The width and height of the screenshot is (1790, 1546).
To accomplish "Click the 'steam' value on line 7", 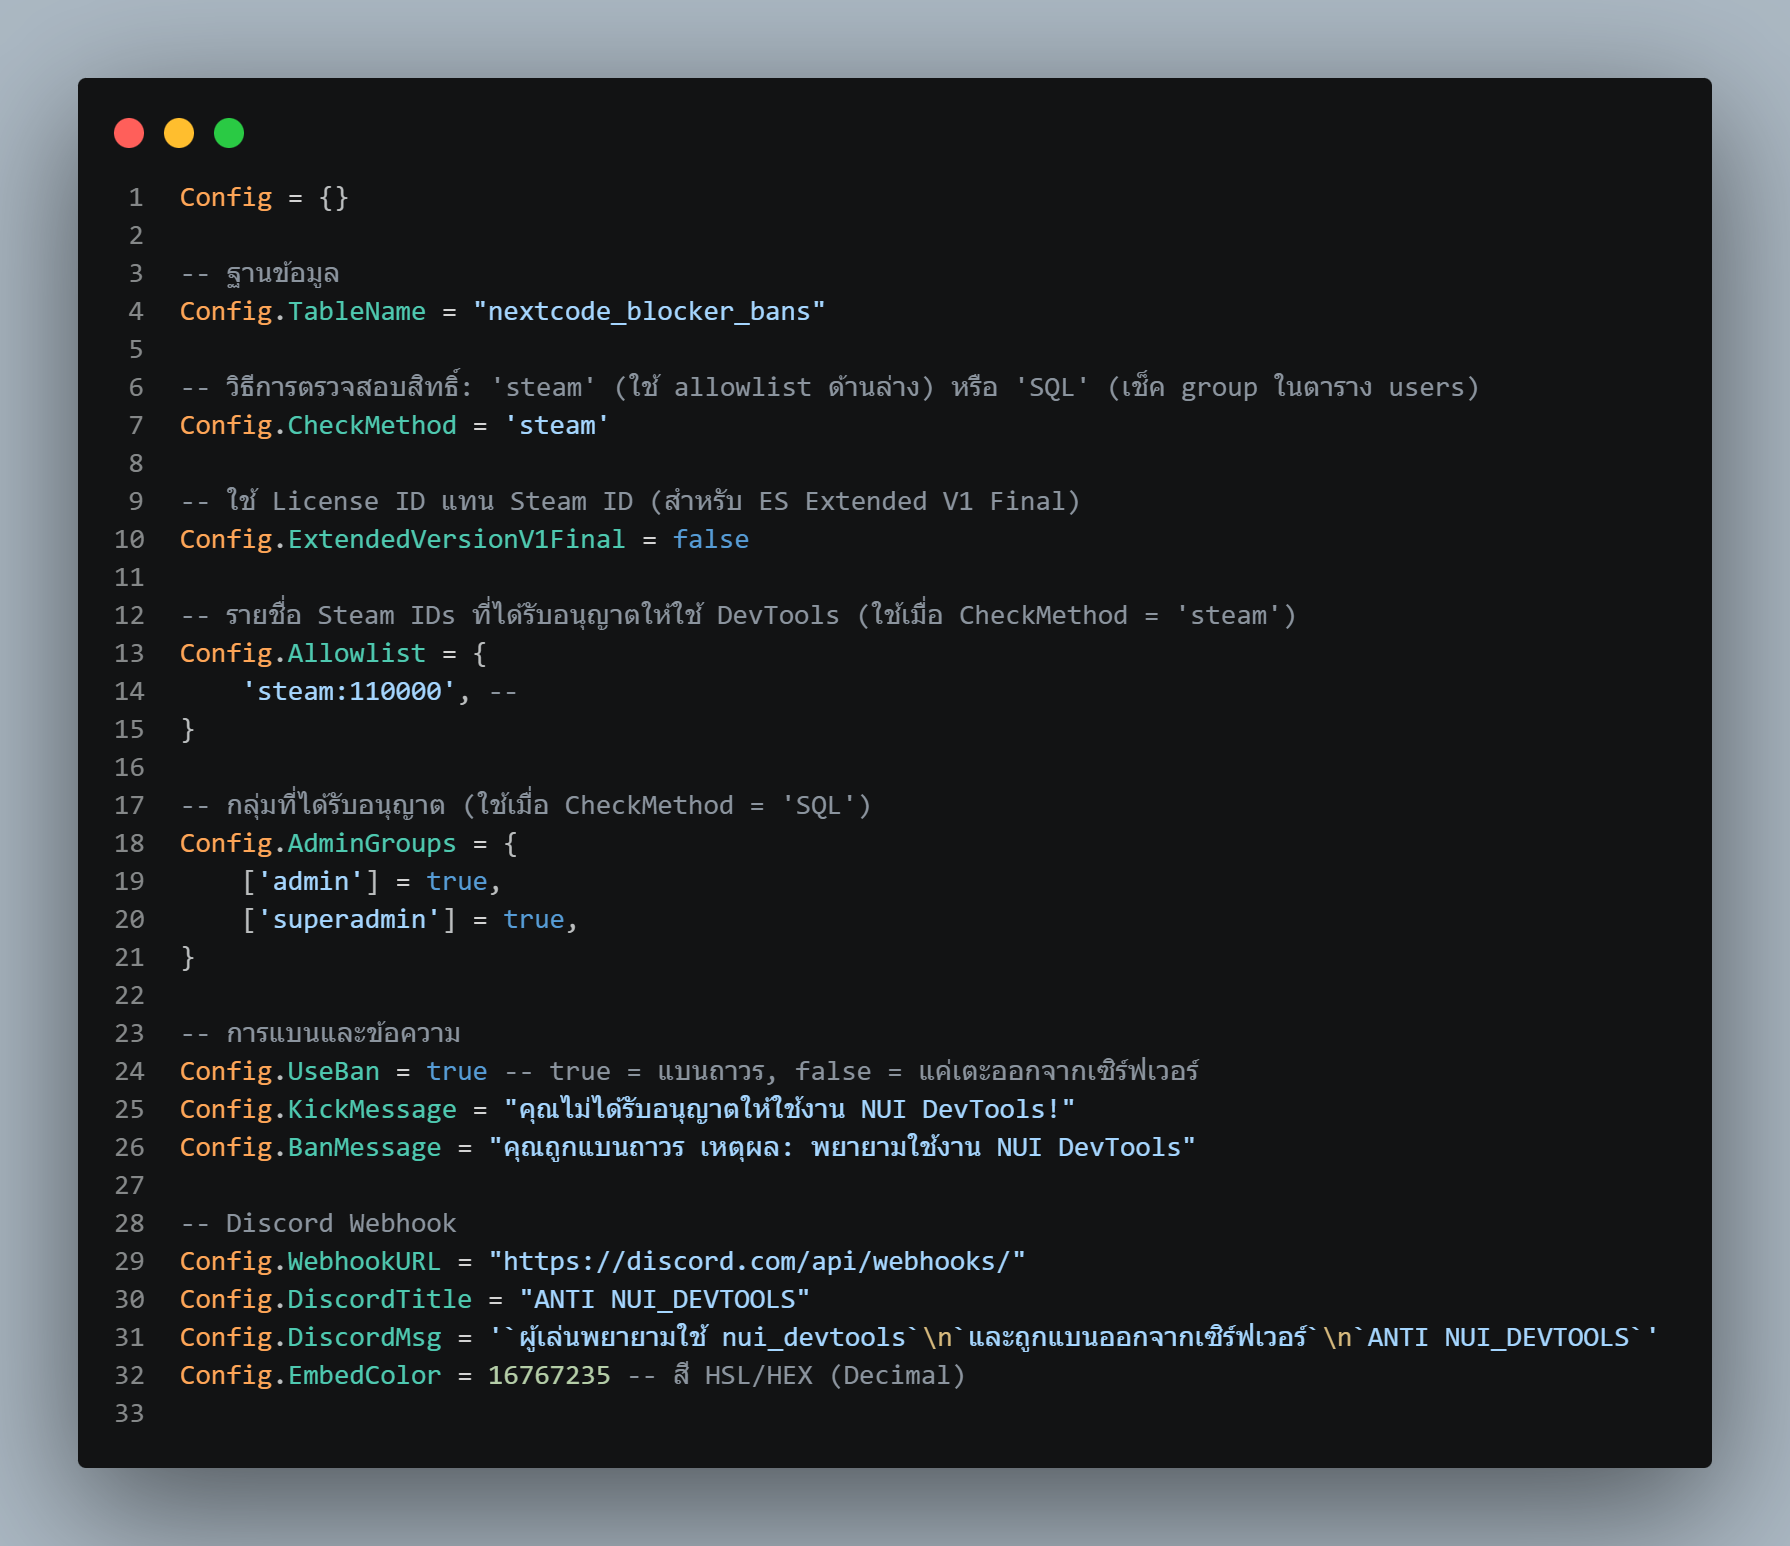I will (557, 425).
